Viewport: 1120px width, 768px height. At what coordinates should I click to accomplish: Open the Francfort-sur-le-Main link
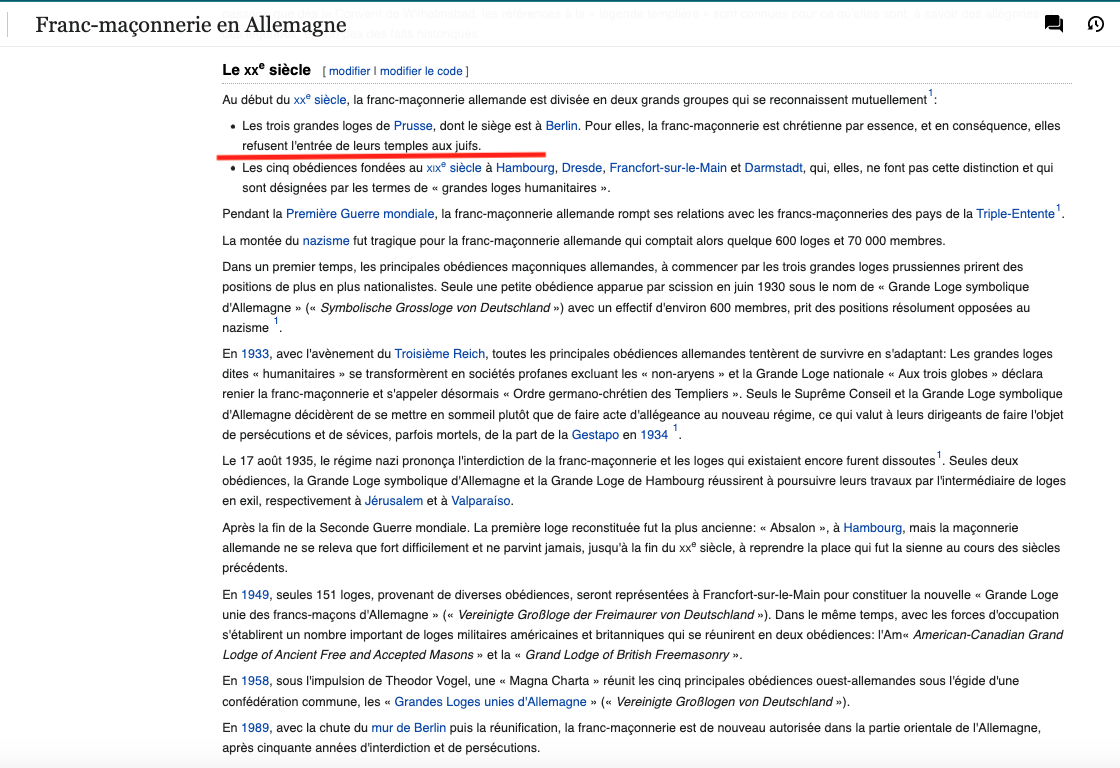coord(667,168)
